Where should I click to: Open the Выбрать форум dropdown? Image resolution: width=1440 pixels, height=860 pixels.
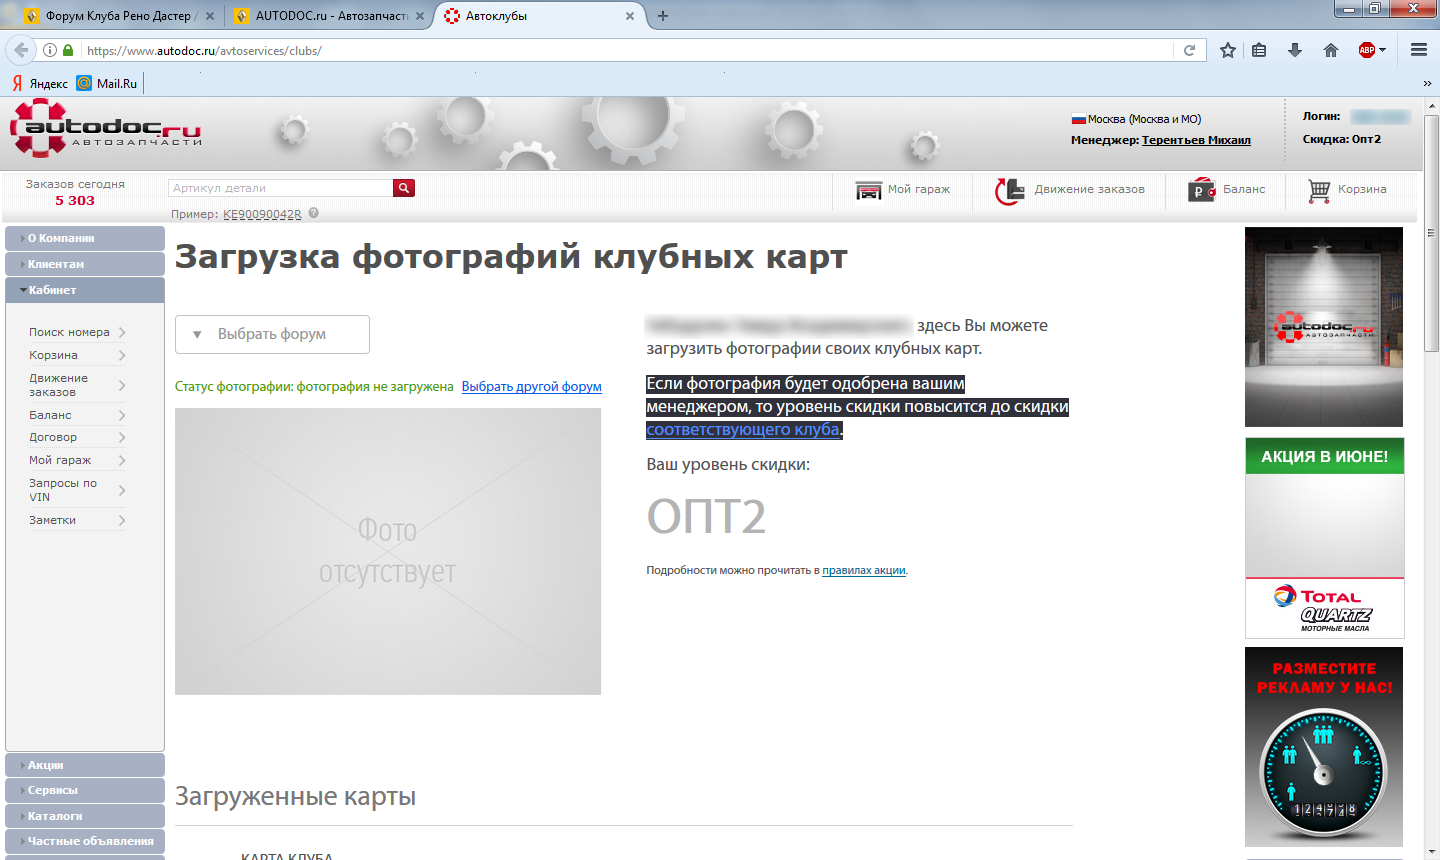(272, 334)
